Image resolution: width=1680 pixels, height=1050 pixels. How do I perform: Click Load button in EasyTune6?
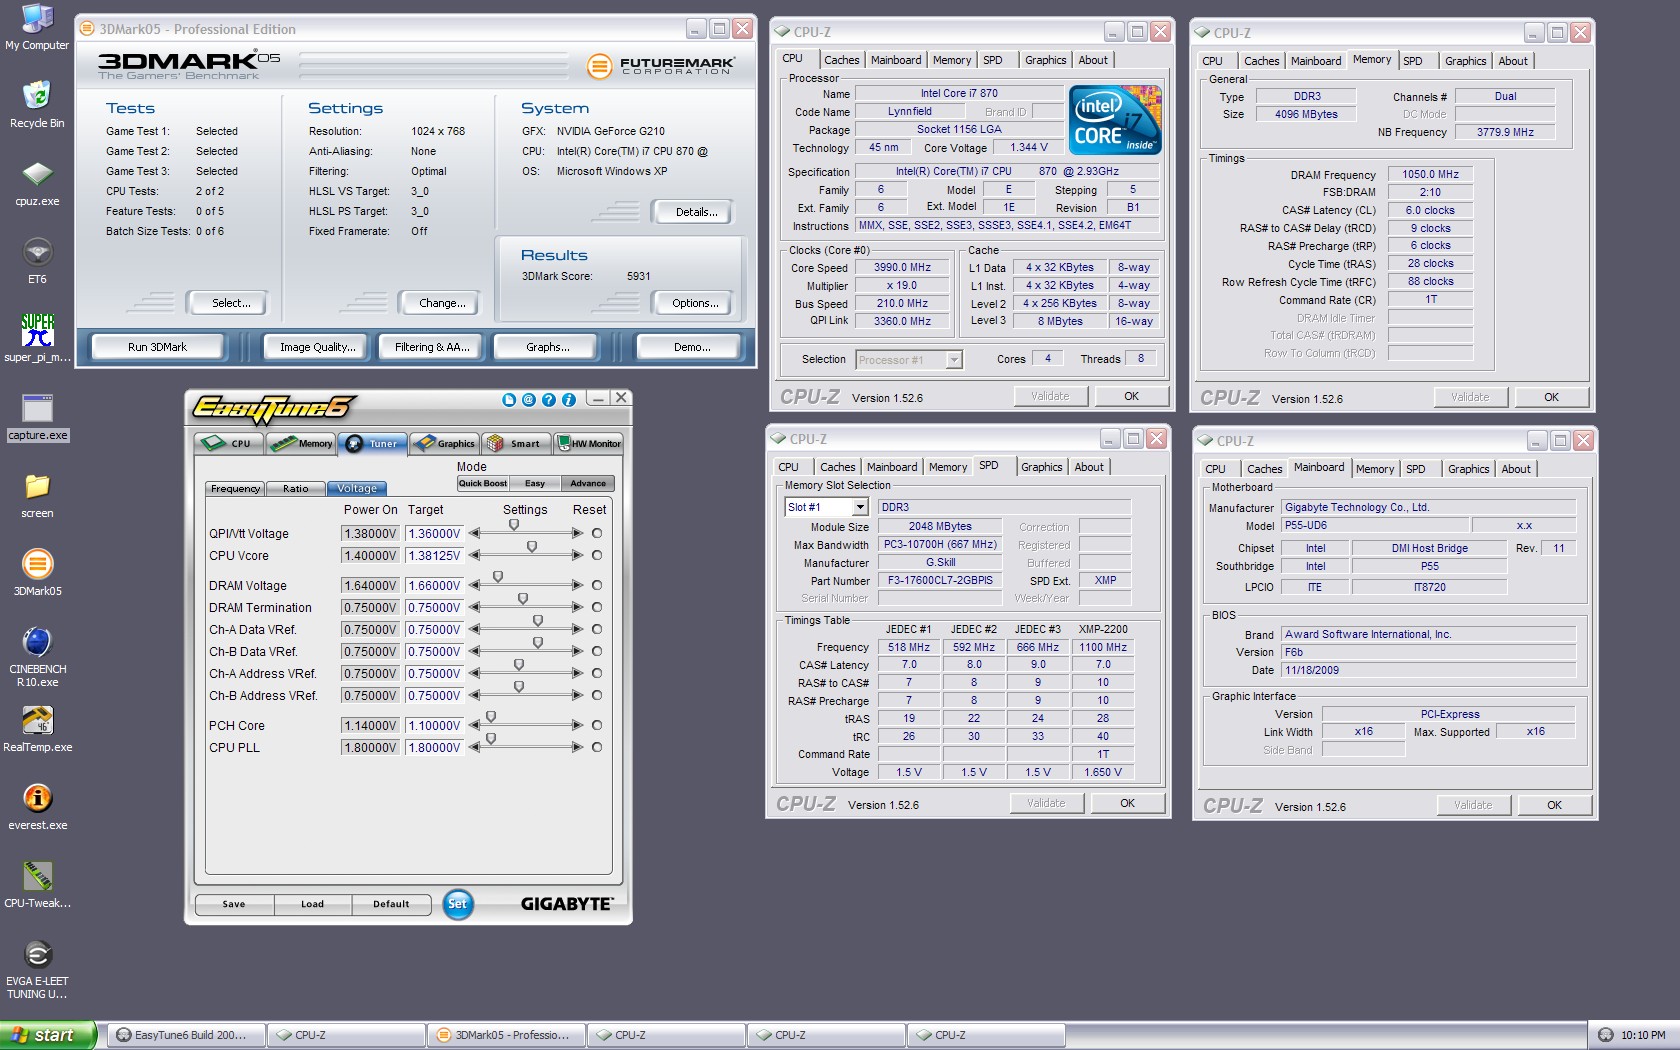point(312,904)
